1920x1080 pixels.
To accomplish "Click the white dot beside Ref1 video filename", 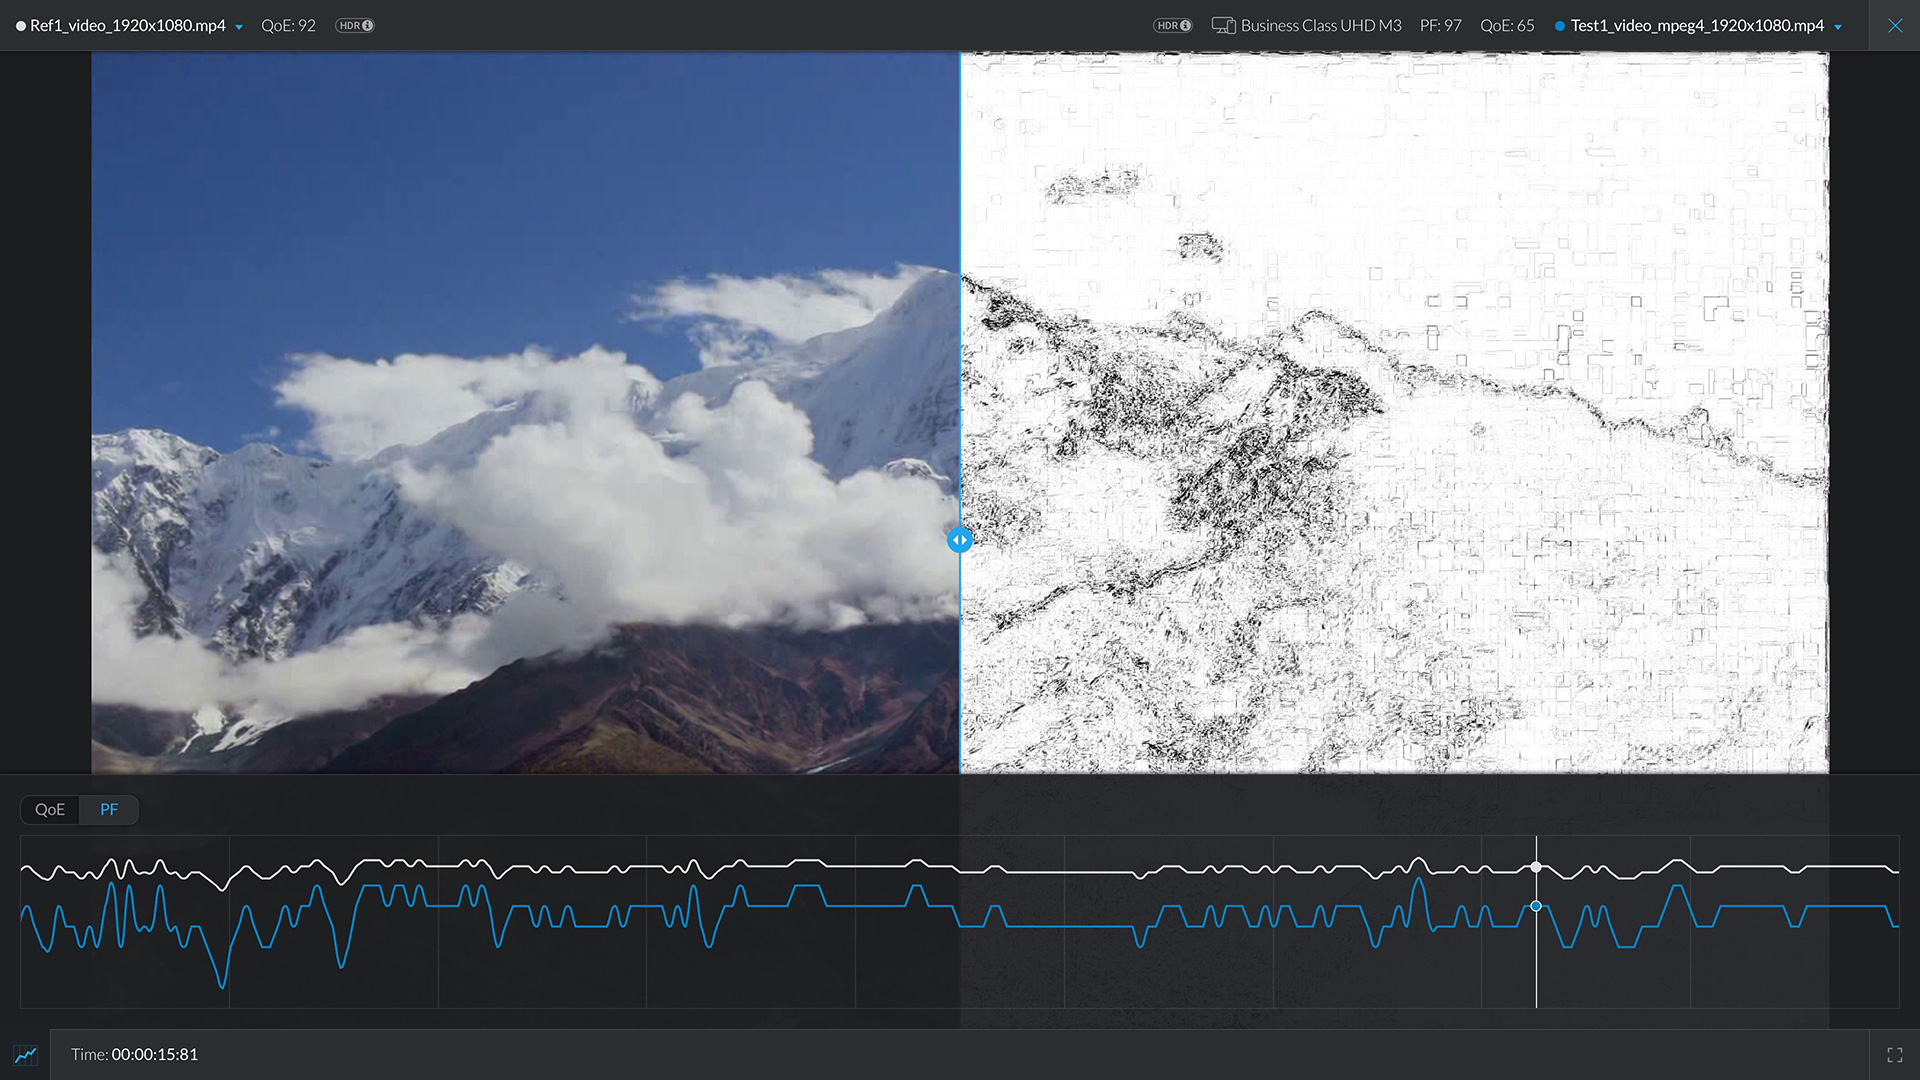I will (20, 26).
